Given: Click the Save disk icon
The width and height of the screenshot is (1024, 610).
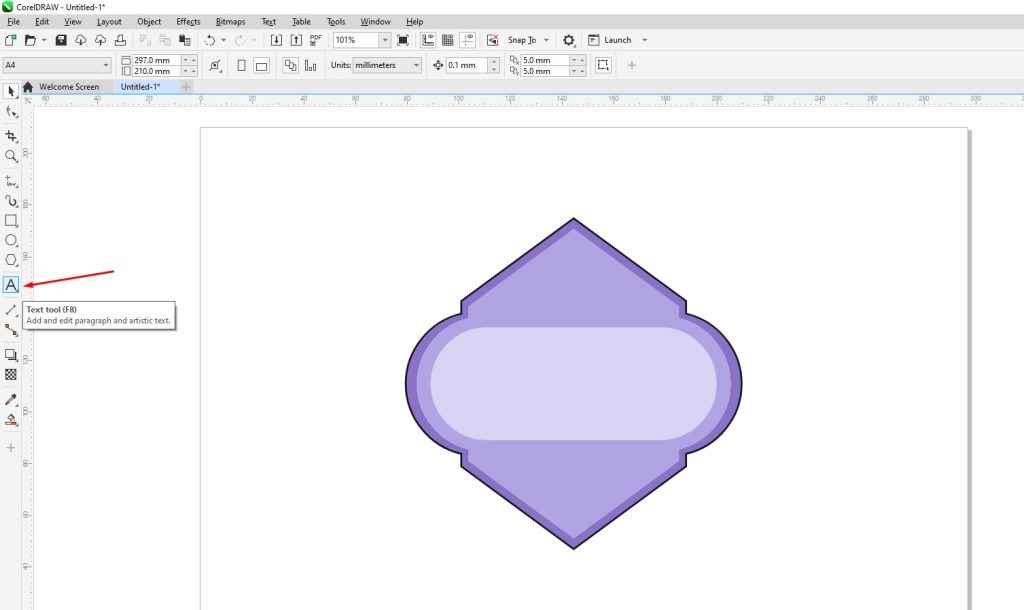Looking at the screenshot, I should tap(61, 40).
